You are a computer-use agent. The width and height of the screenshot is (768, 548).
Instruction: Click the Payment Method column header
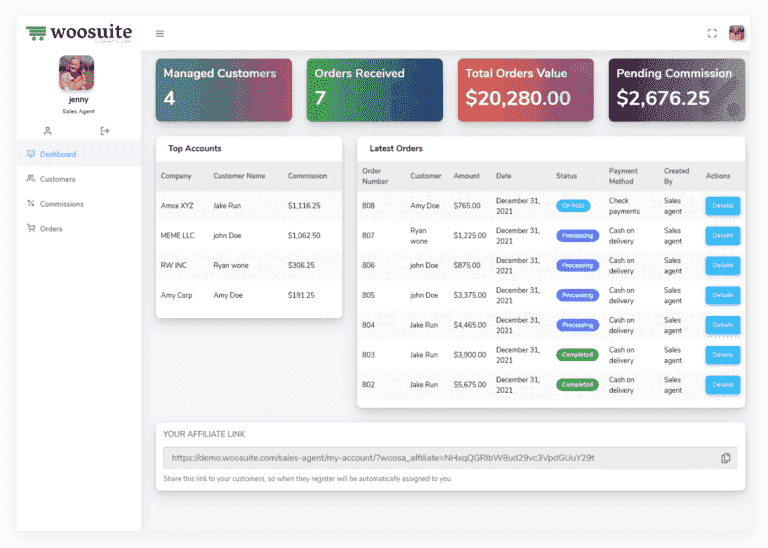pyautogui.click(x=623, y=176)
